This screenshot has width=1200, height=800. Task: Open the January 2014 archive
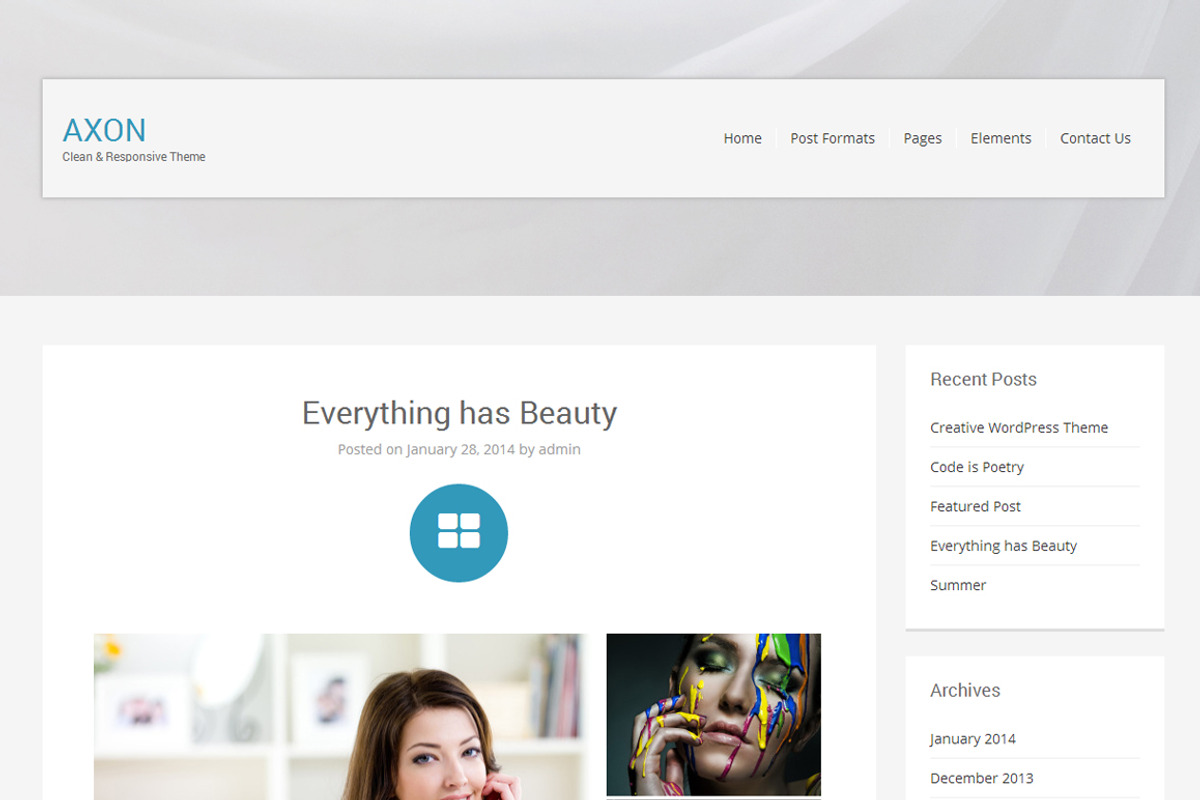tap(973, 738)
